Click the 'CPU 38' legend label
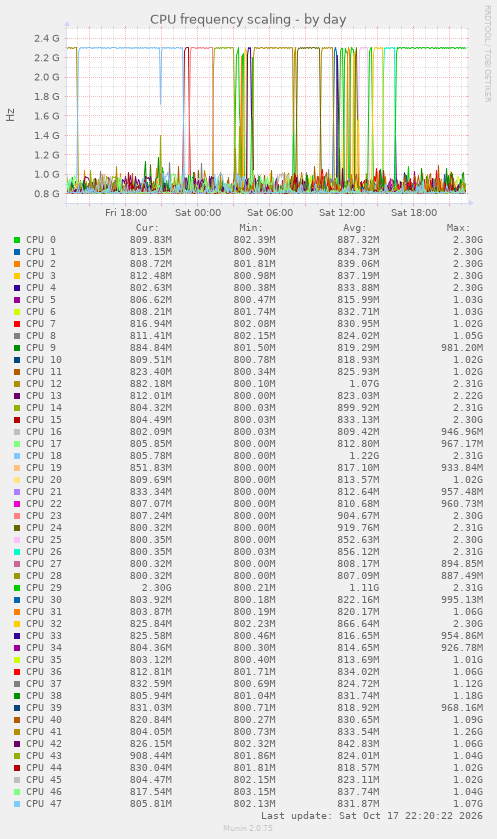Image resolution: width=497 pixels, height=839 pixels. tap(44, 696)
